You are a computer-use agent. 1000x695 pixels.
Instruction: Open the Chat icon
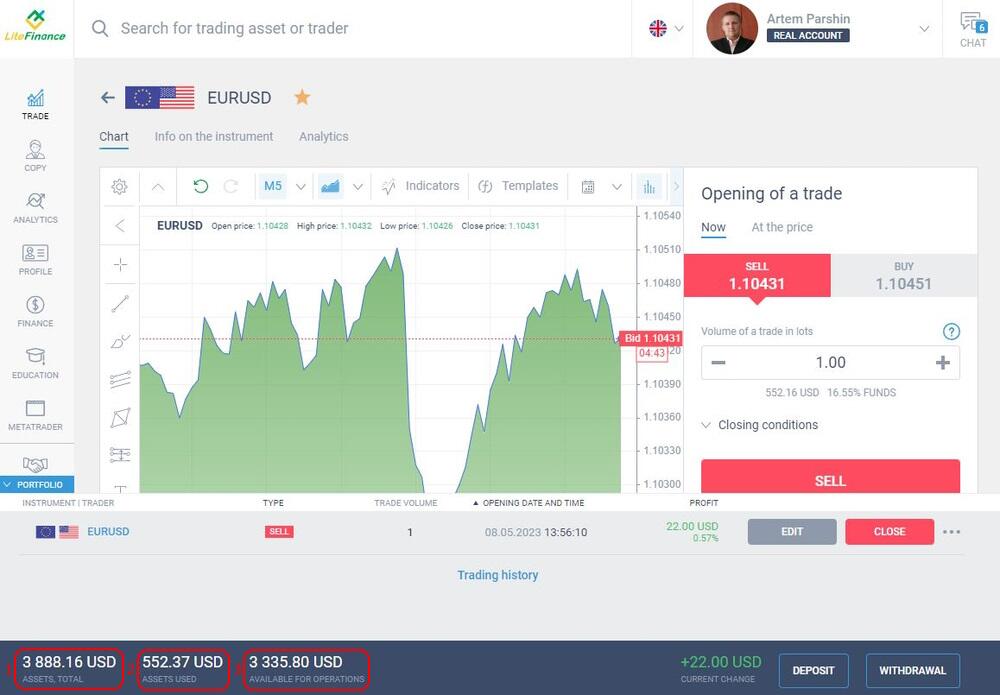tap(972, 28)
